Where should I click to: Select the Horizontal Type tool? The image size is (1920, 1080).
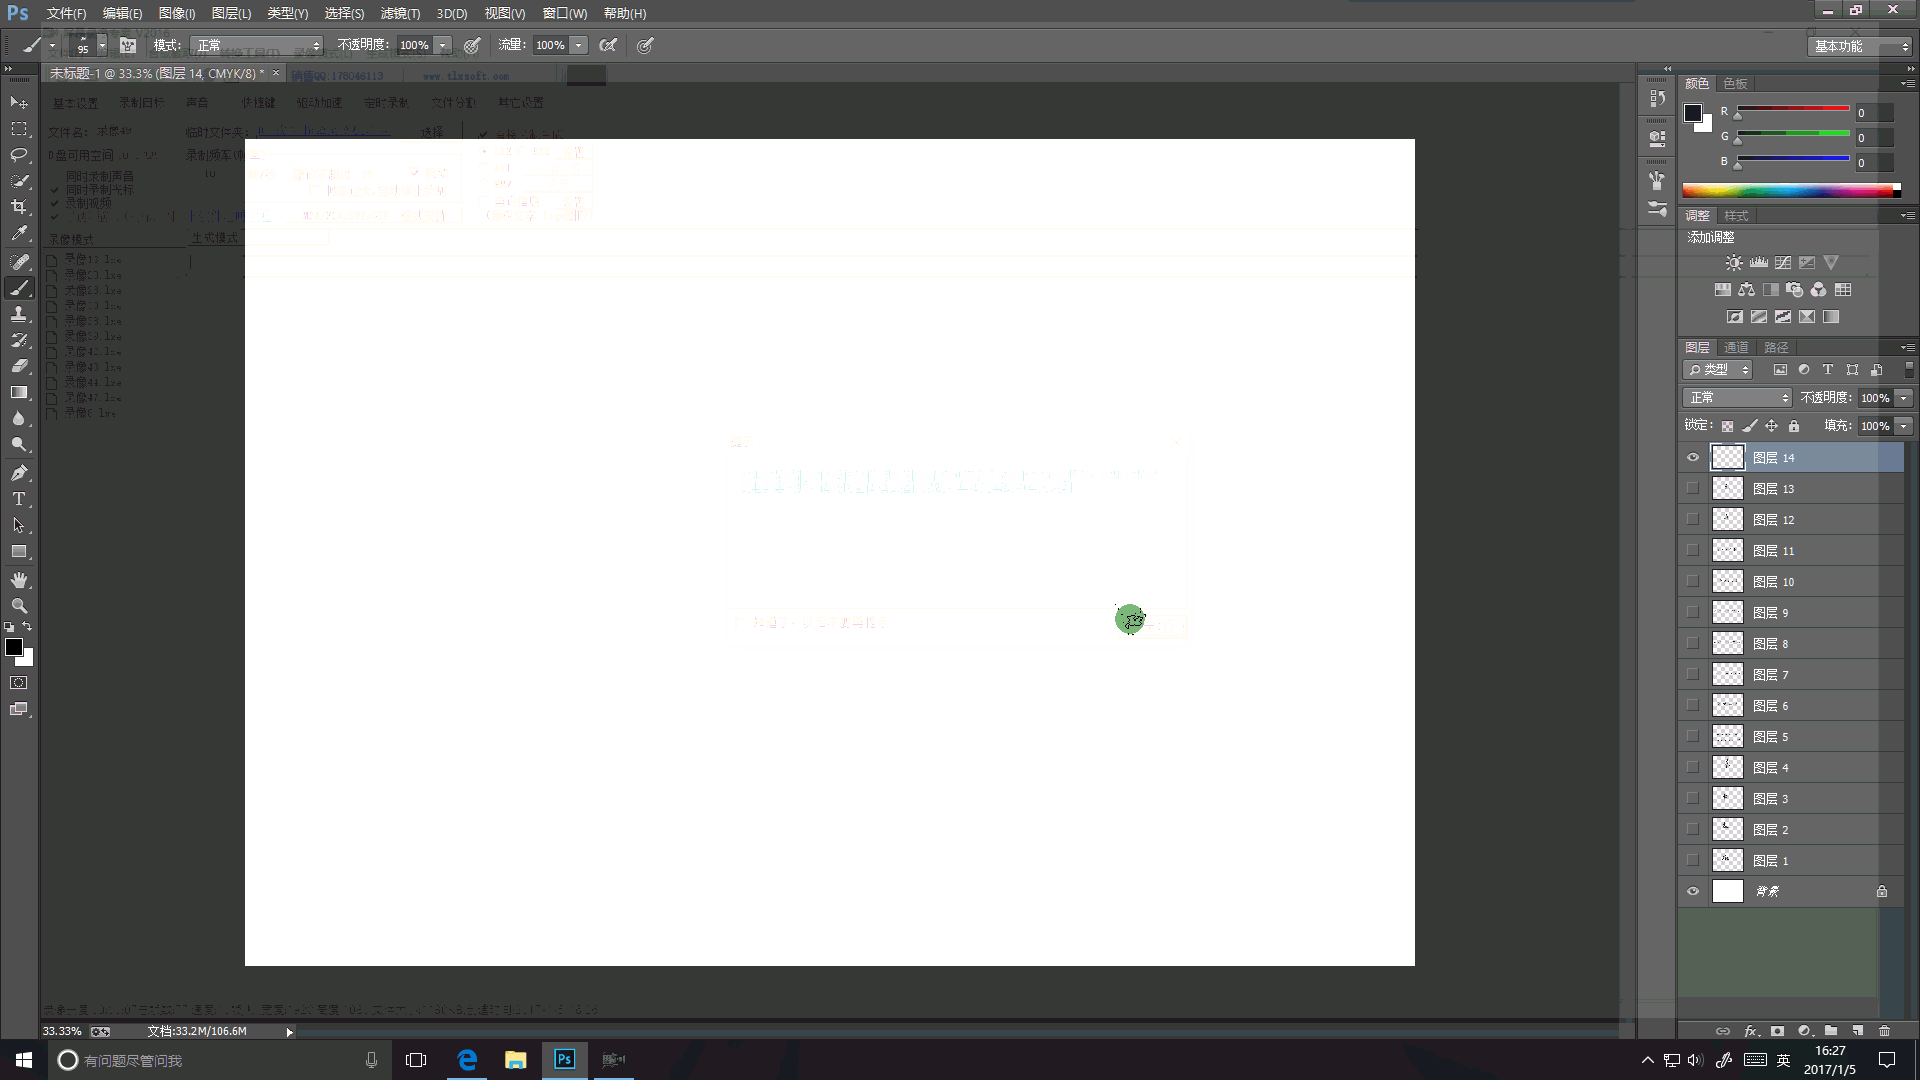pyautogui.click(x=19, y=499)
